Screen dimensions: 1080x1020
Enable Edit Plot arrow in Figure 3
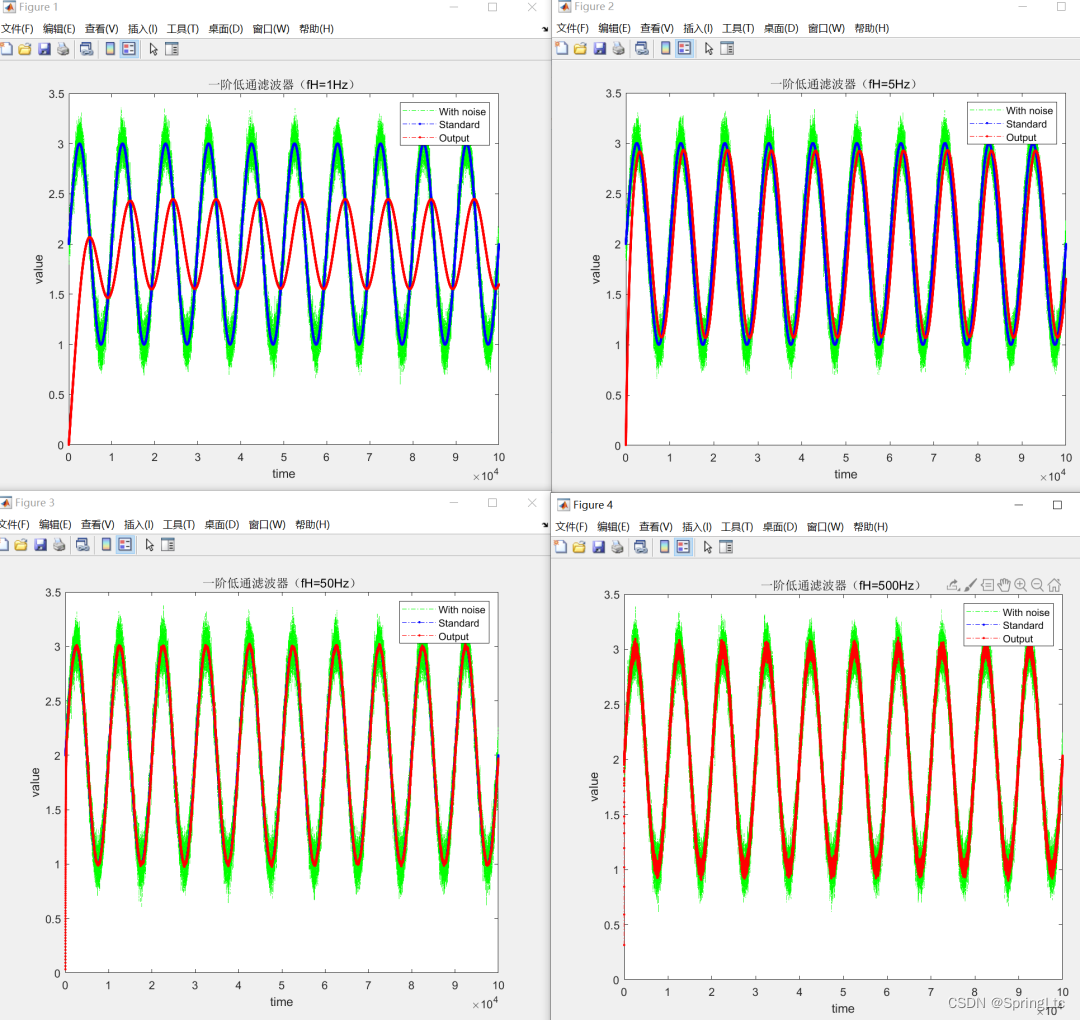pyautogui.click(x=149, y=545)
